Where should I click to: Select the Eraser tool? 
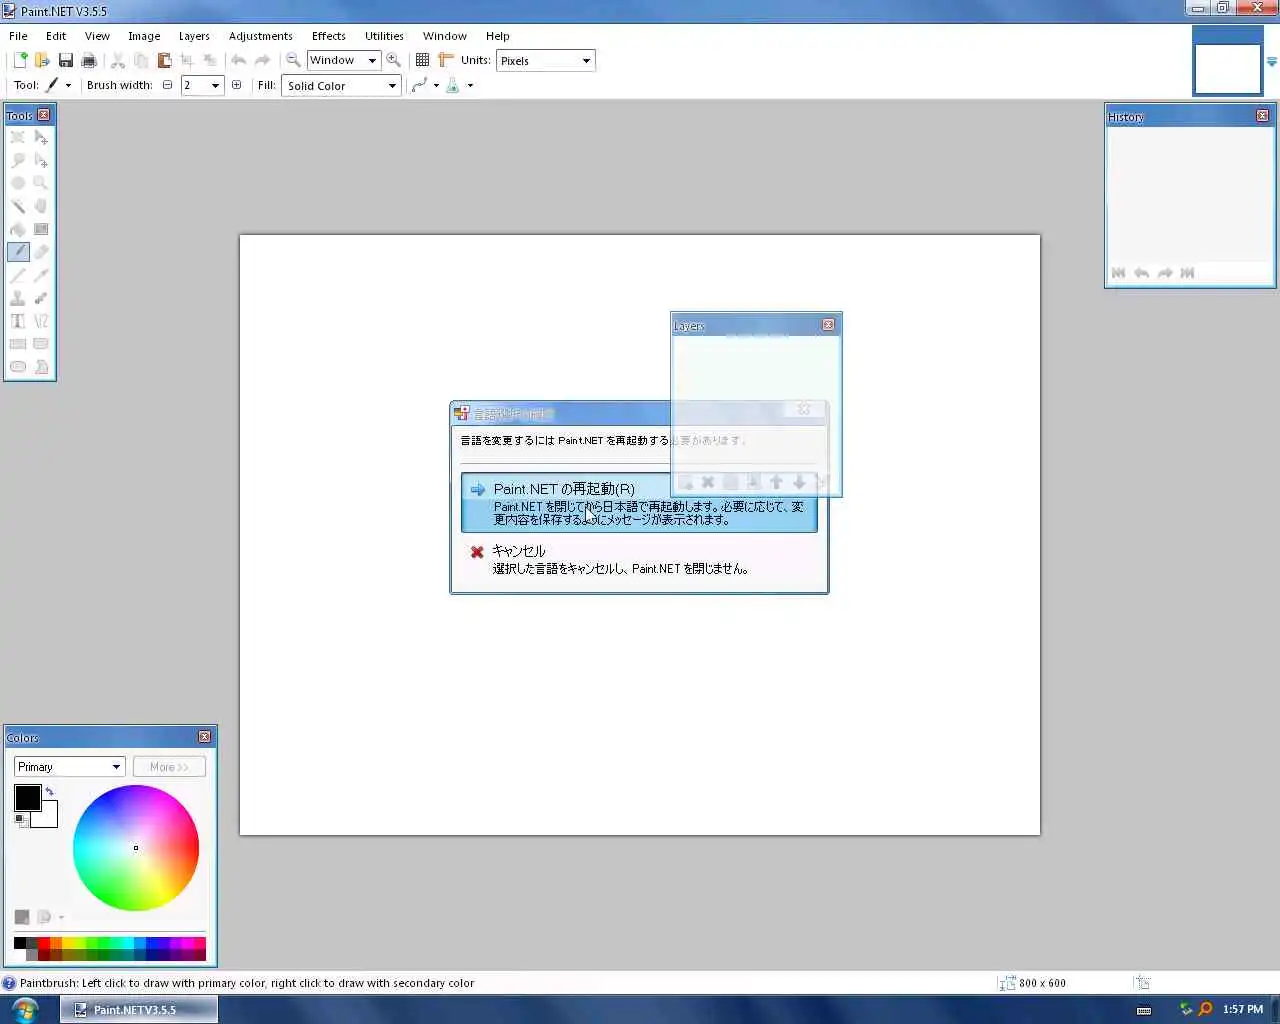(41, 252)
